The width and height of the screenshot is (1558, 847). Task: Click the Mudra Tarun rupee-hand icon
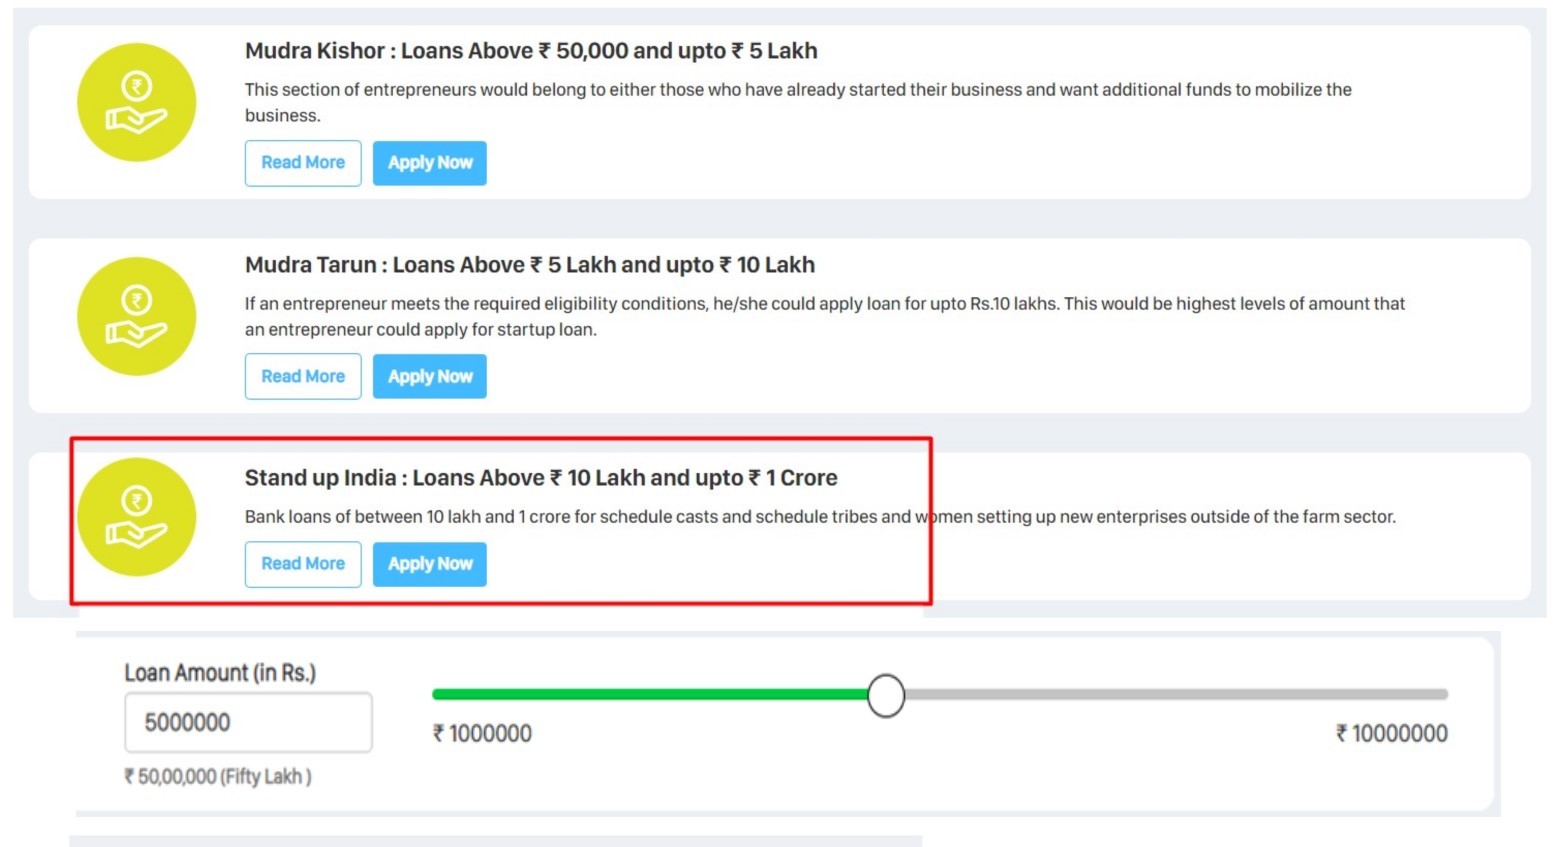[137, 316]
